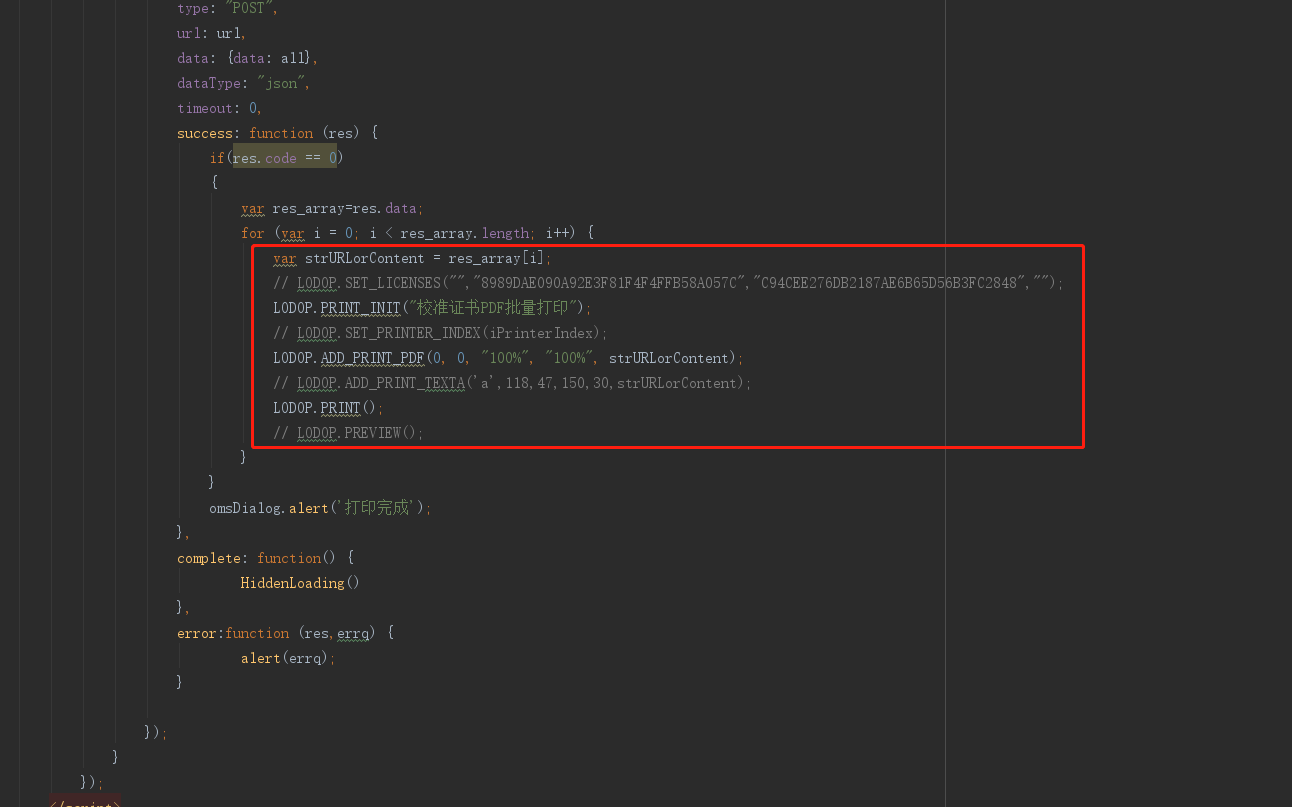Click the 'alert(errq);' line
The image size is (1292, 807).
click(288, 658)
